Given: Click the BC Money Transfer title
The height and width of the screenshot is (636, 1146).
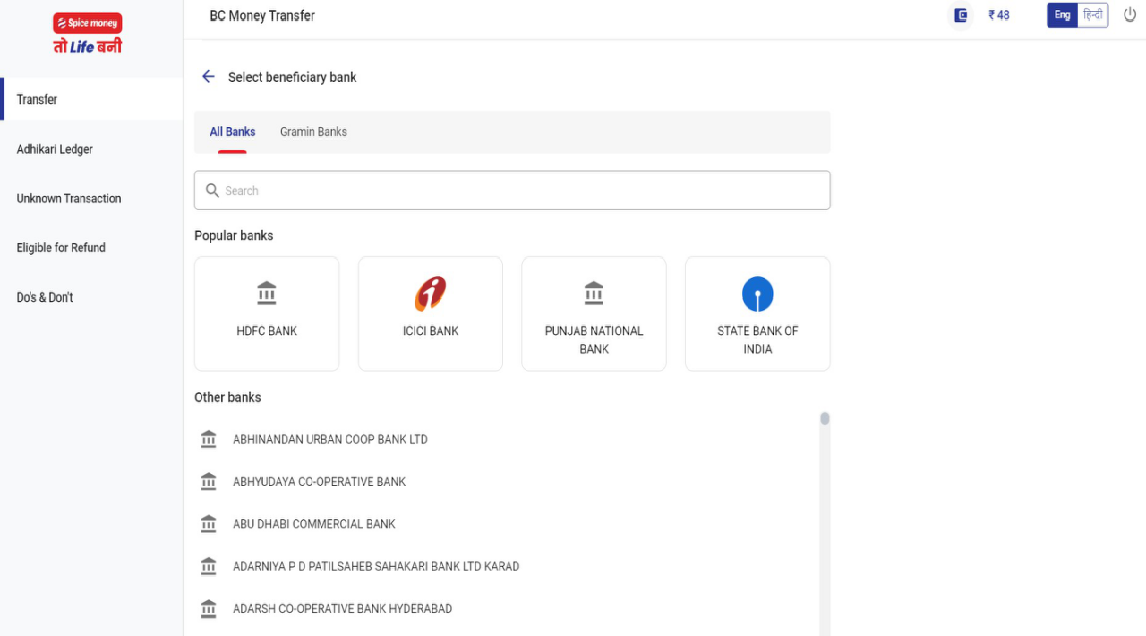Looking at the screenshot, I should 262,15.
